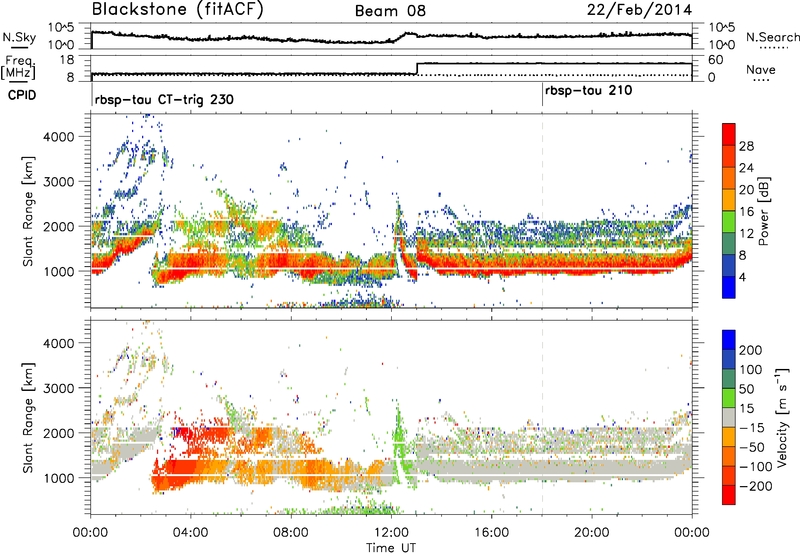The height and width of the screenshot is (554, 800).
Task: Click the frequency step-up near 13:00 UT
Action: tap(417, 68)
